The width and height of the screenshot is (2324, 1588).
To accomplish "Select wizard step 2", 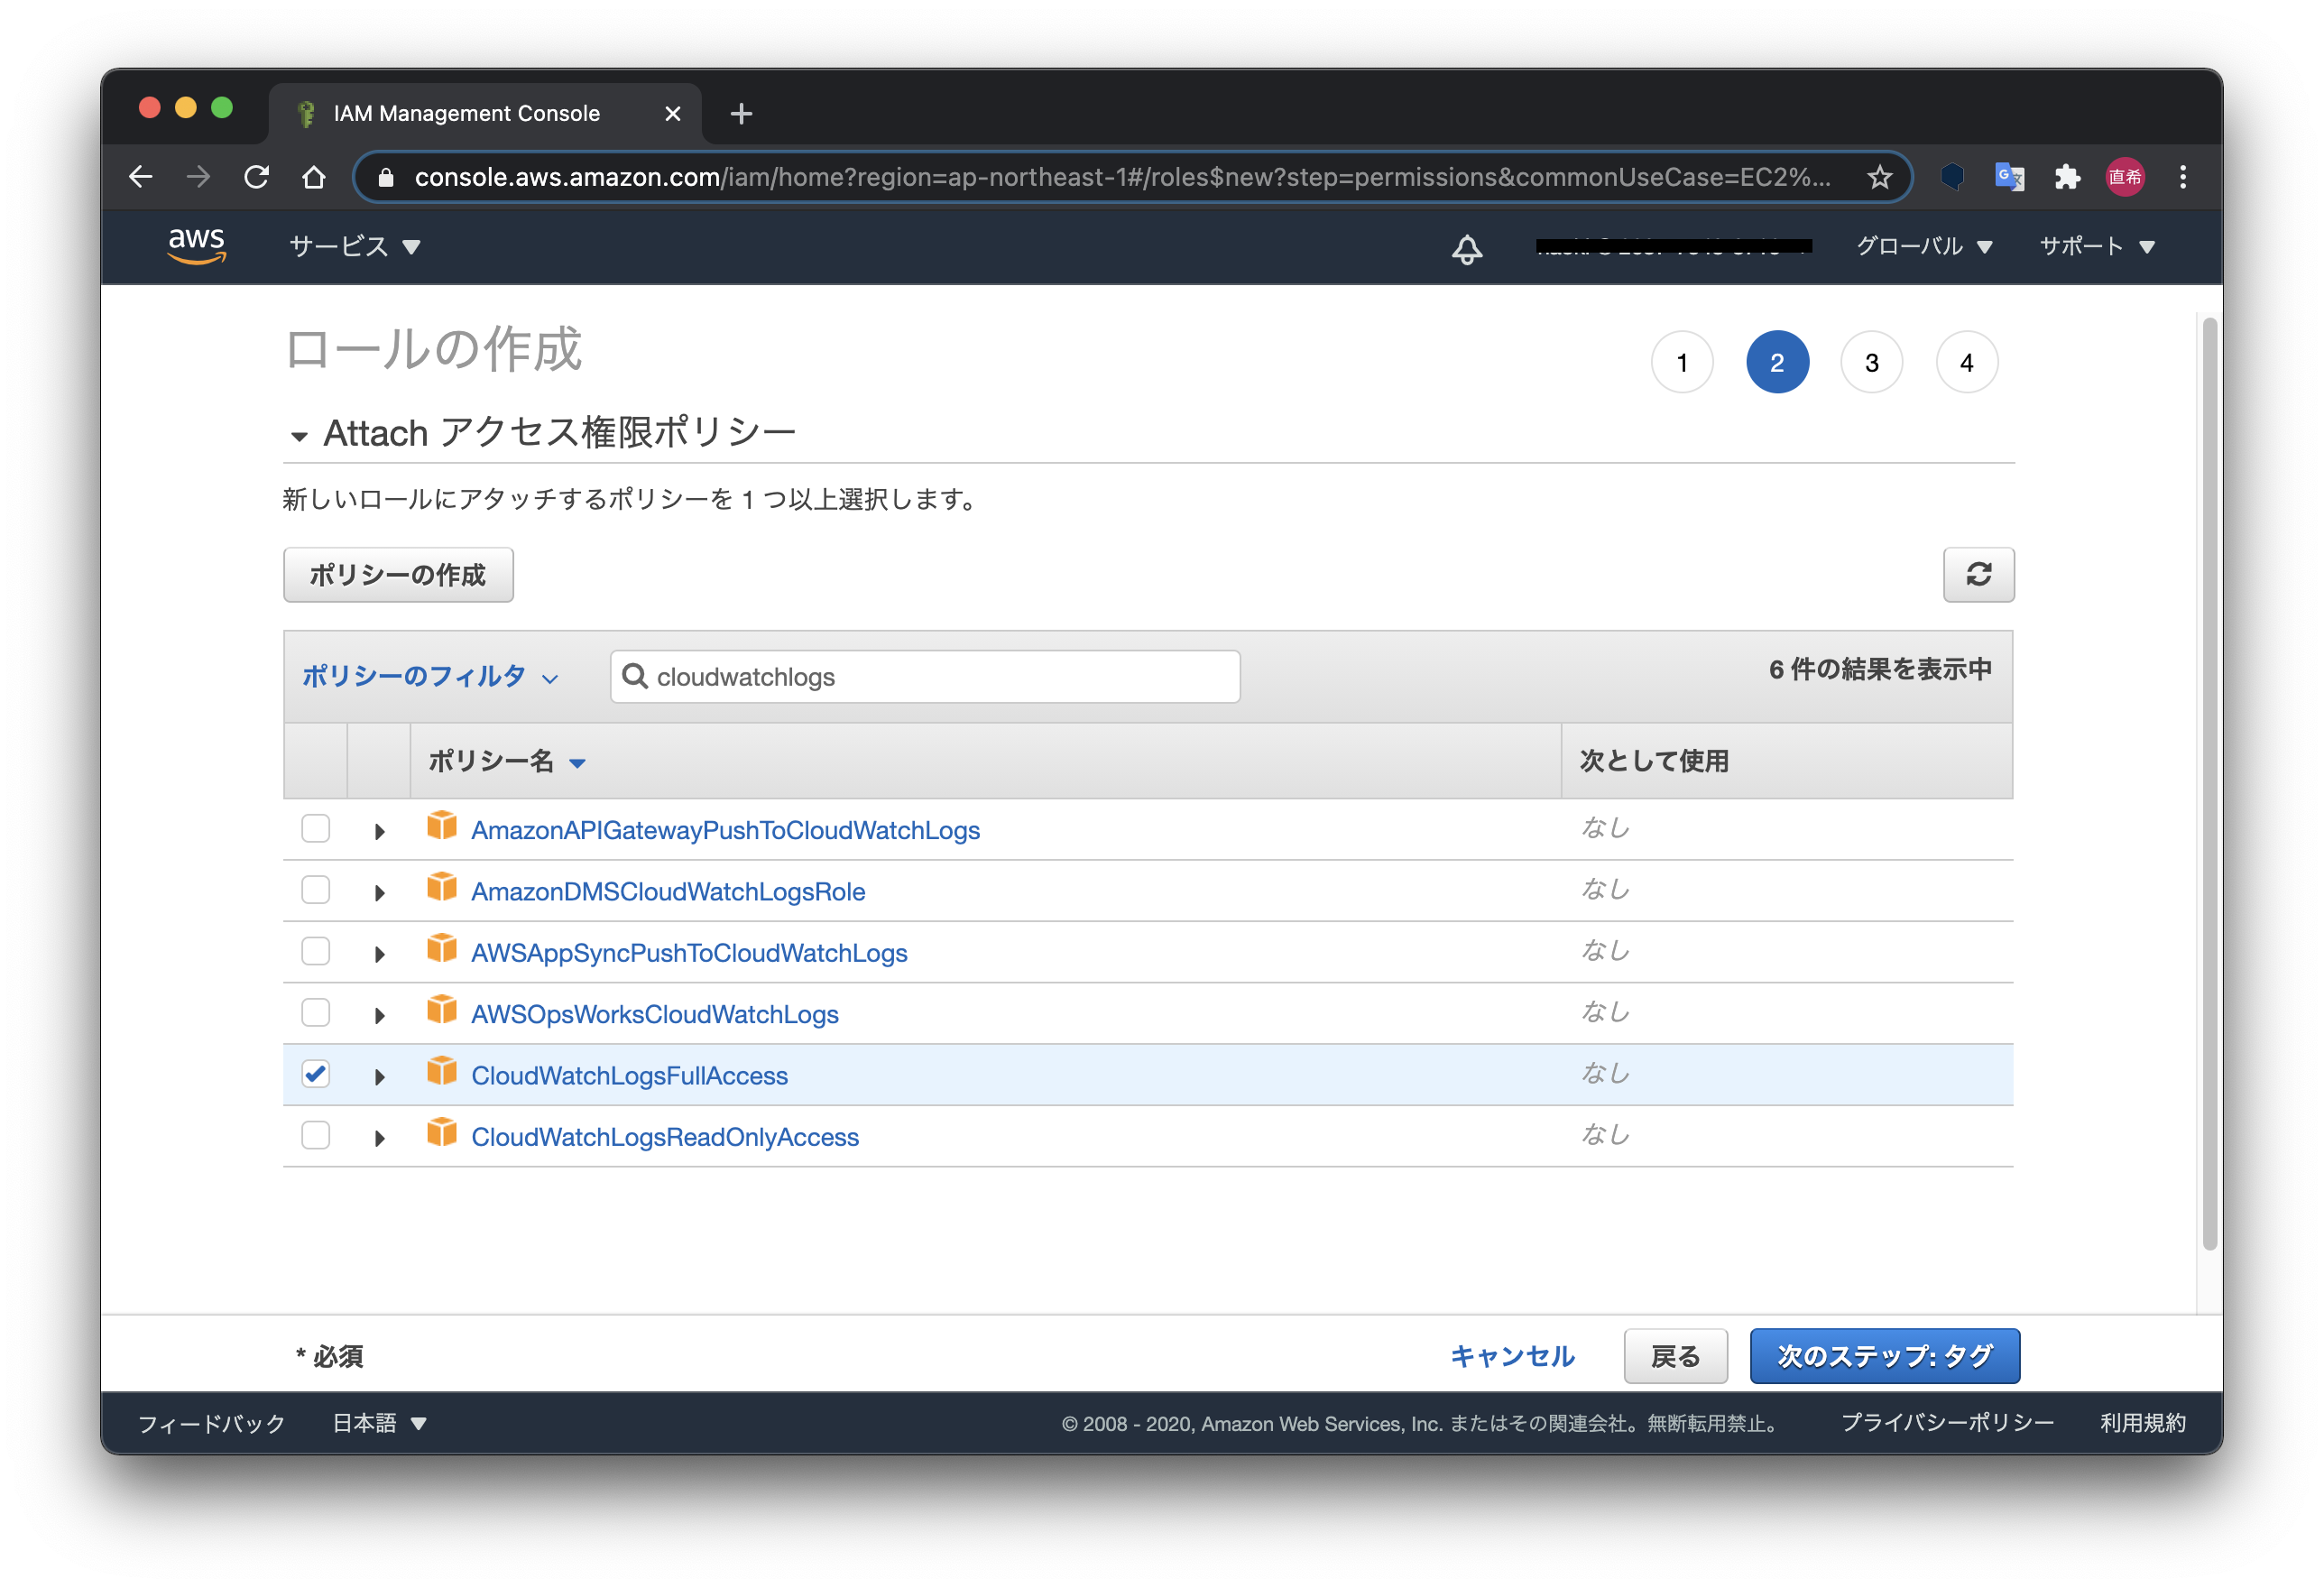I will tap(1777, 362).
